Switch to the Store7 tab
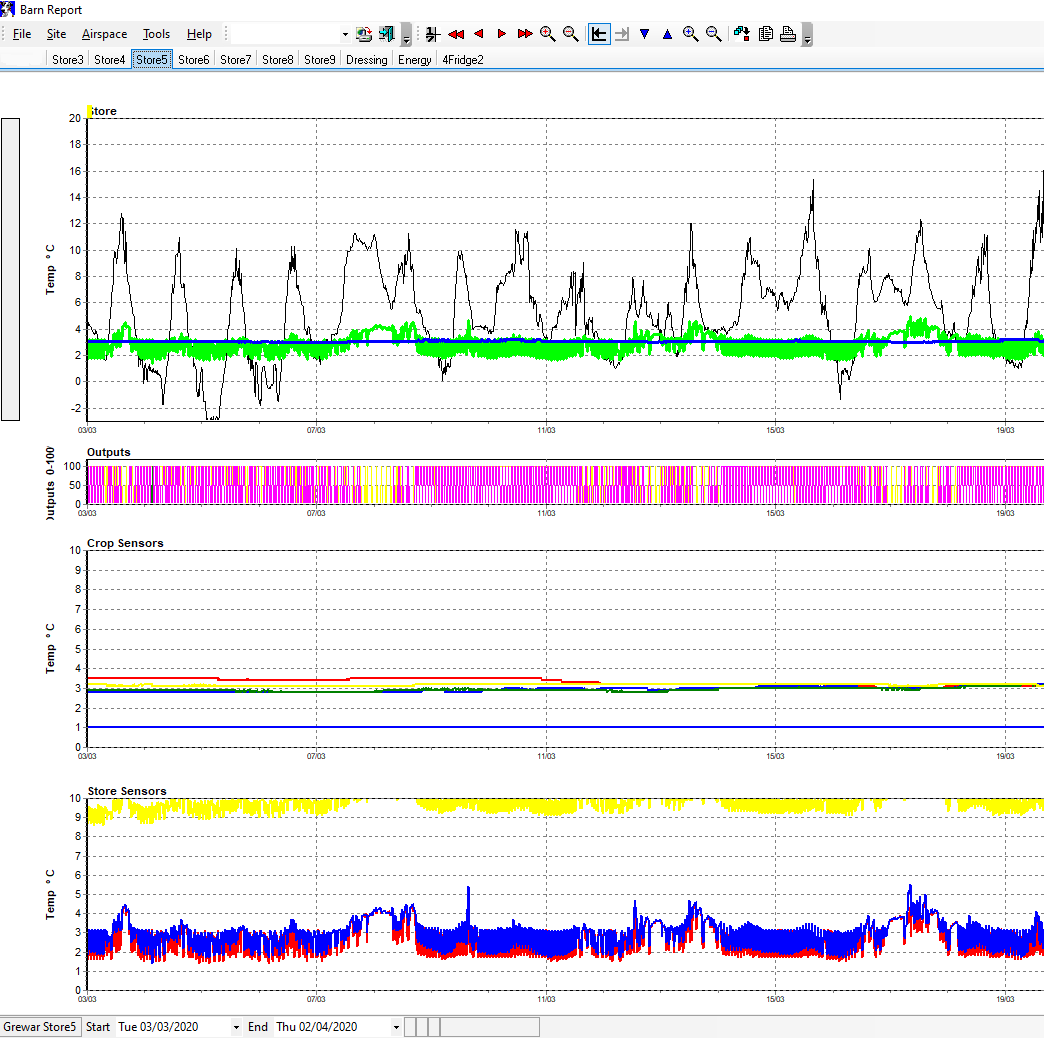Image resolution: width=1044 pixels, height=1038 pixels. coord(236,59)
